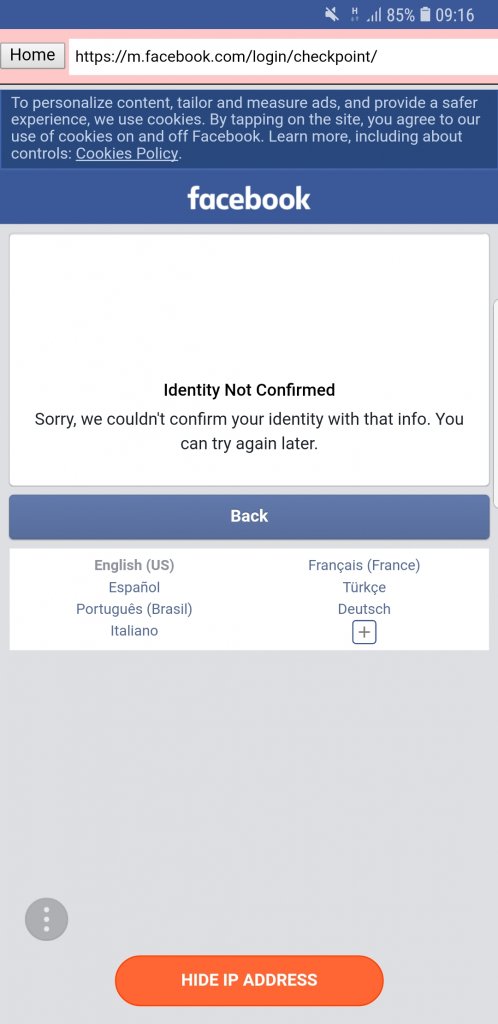This screenshot has height=1024, width=498.
Task: Switch language to Português (Brasil)
Action: [134, 609]
